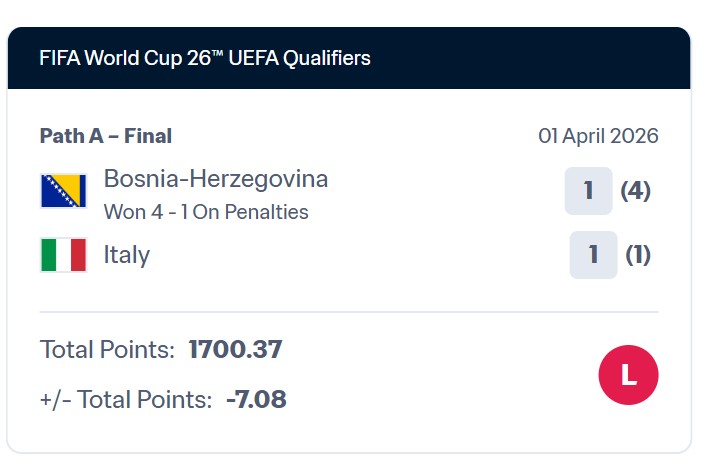The image size is (722, 474).
Task: Click the Won 4 - 1 On Penalties text
Action: point(206,212)
